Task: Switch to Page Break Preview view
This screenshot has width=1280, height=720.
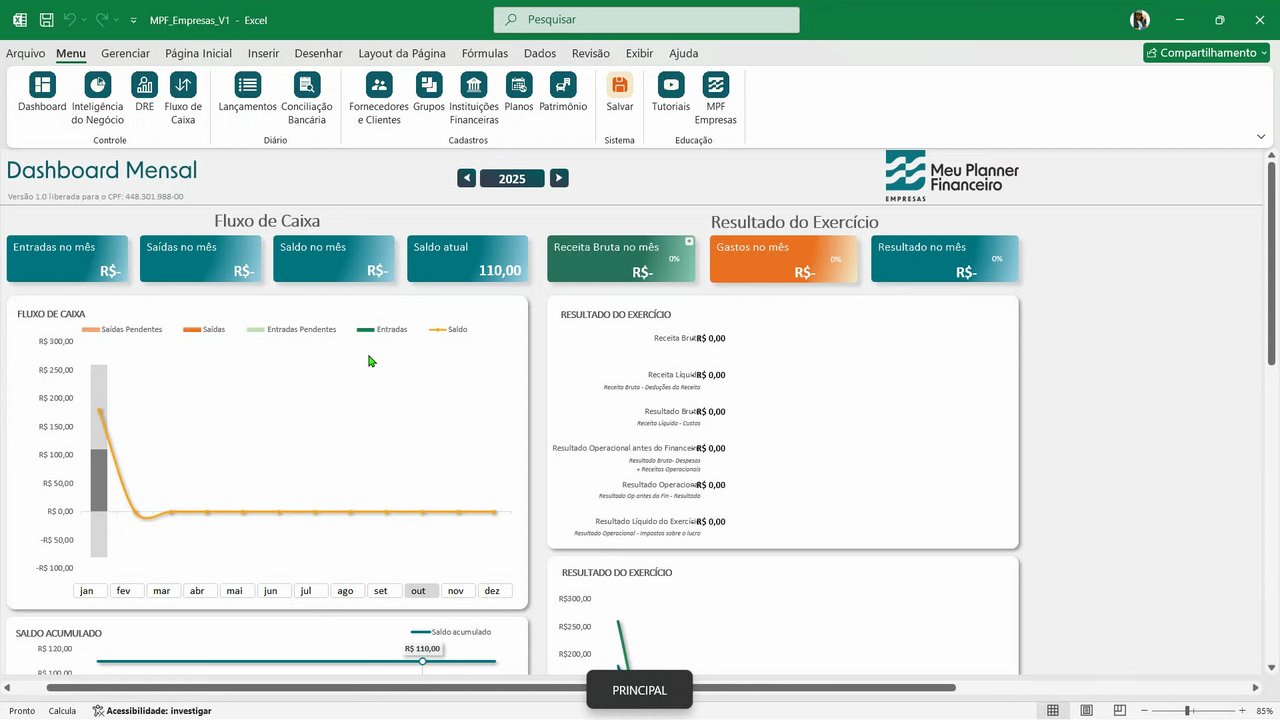Action: point(1121,711)
